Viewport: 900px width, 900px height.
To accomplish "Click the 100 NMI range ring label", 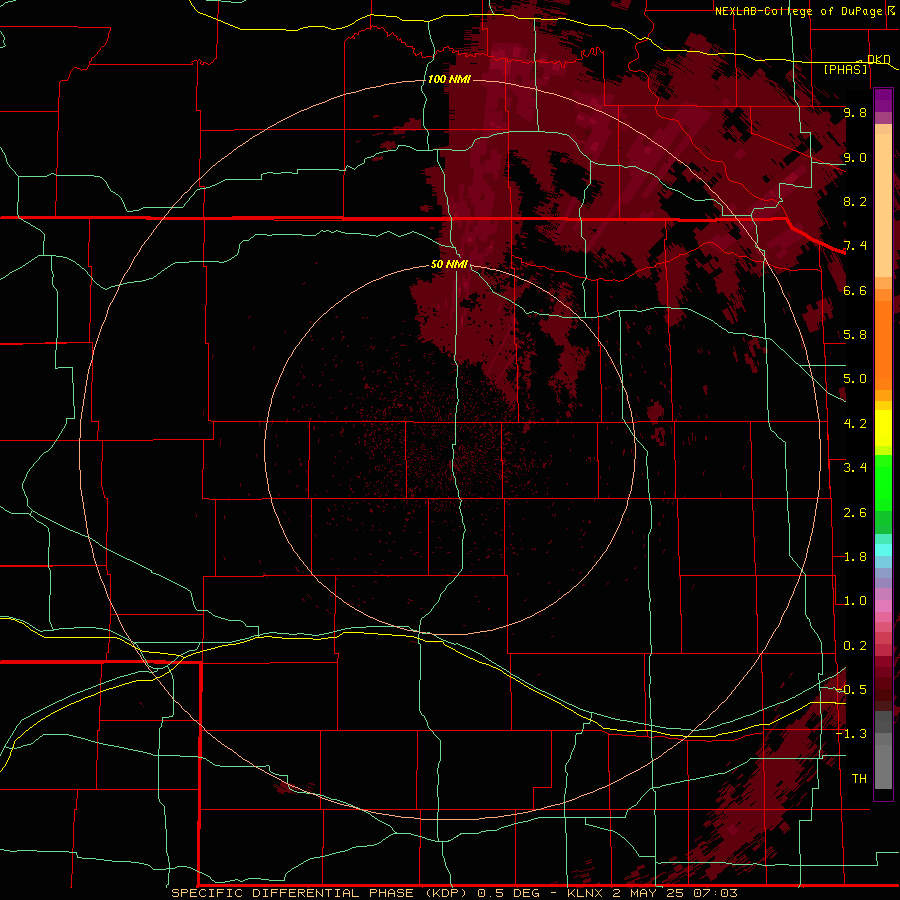I will 449,79.
